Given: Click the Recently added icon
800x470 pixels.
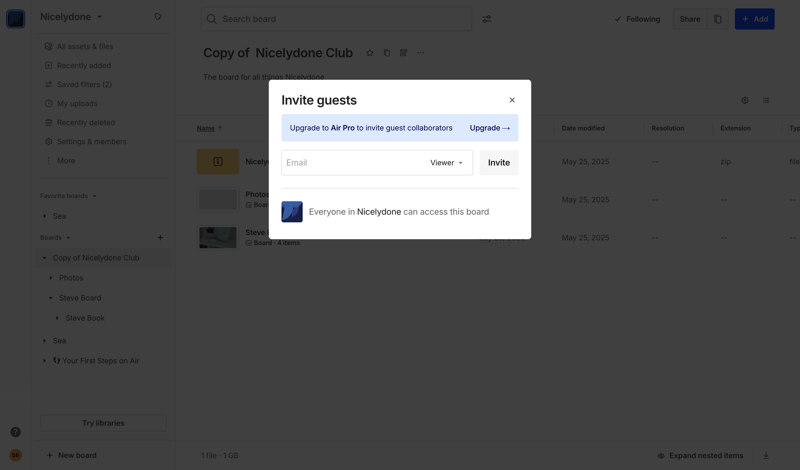Looking at the screenshot, I should [x=48, y=65].
